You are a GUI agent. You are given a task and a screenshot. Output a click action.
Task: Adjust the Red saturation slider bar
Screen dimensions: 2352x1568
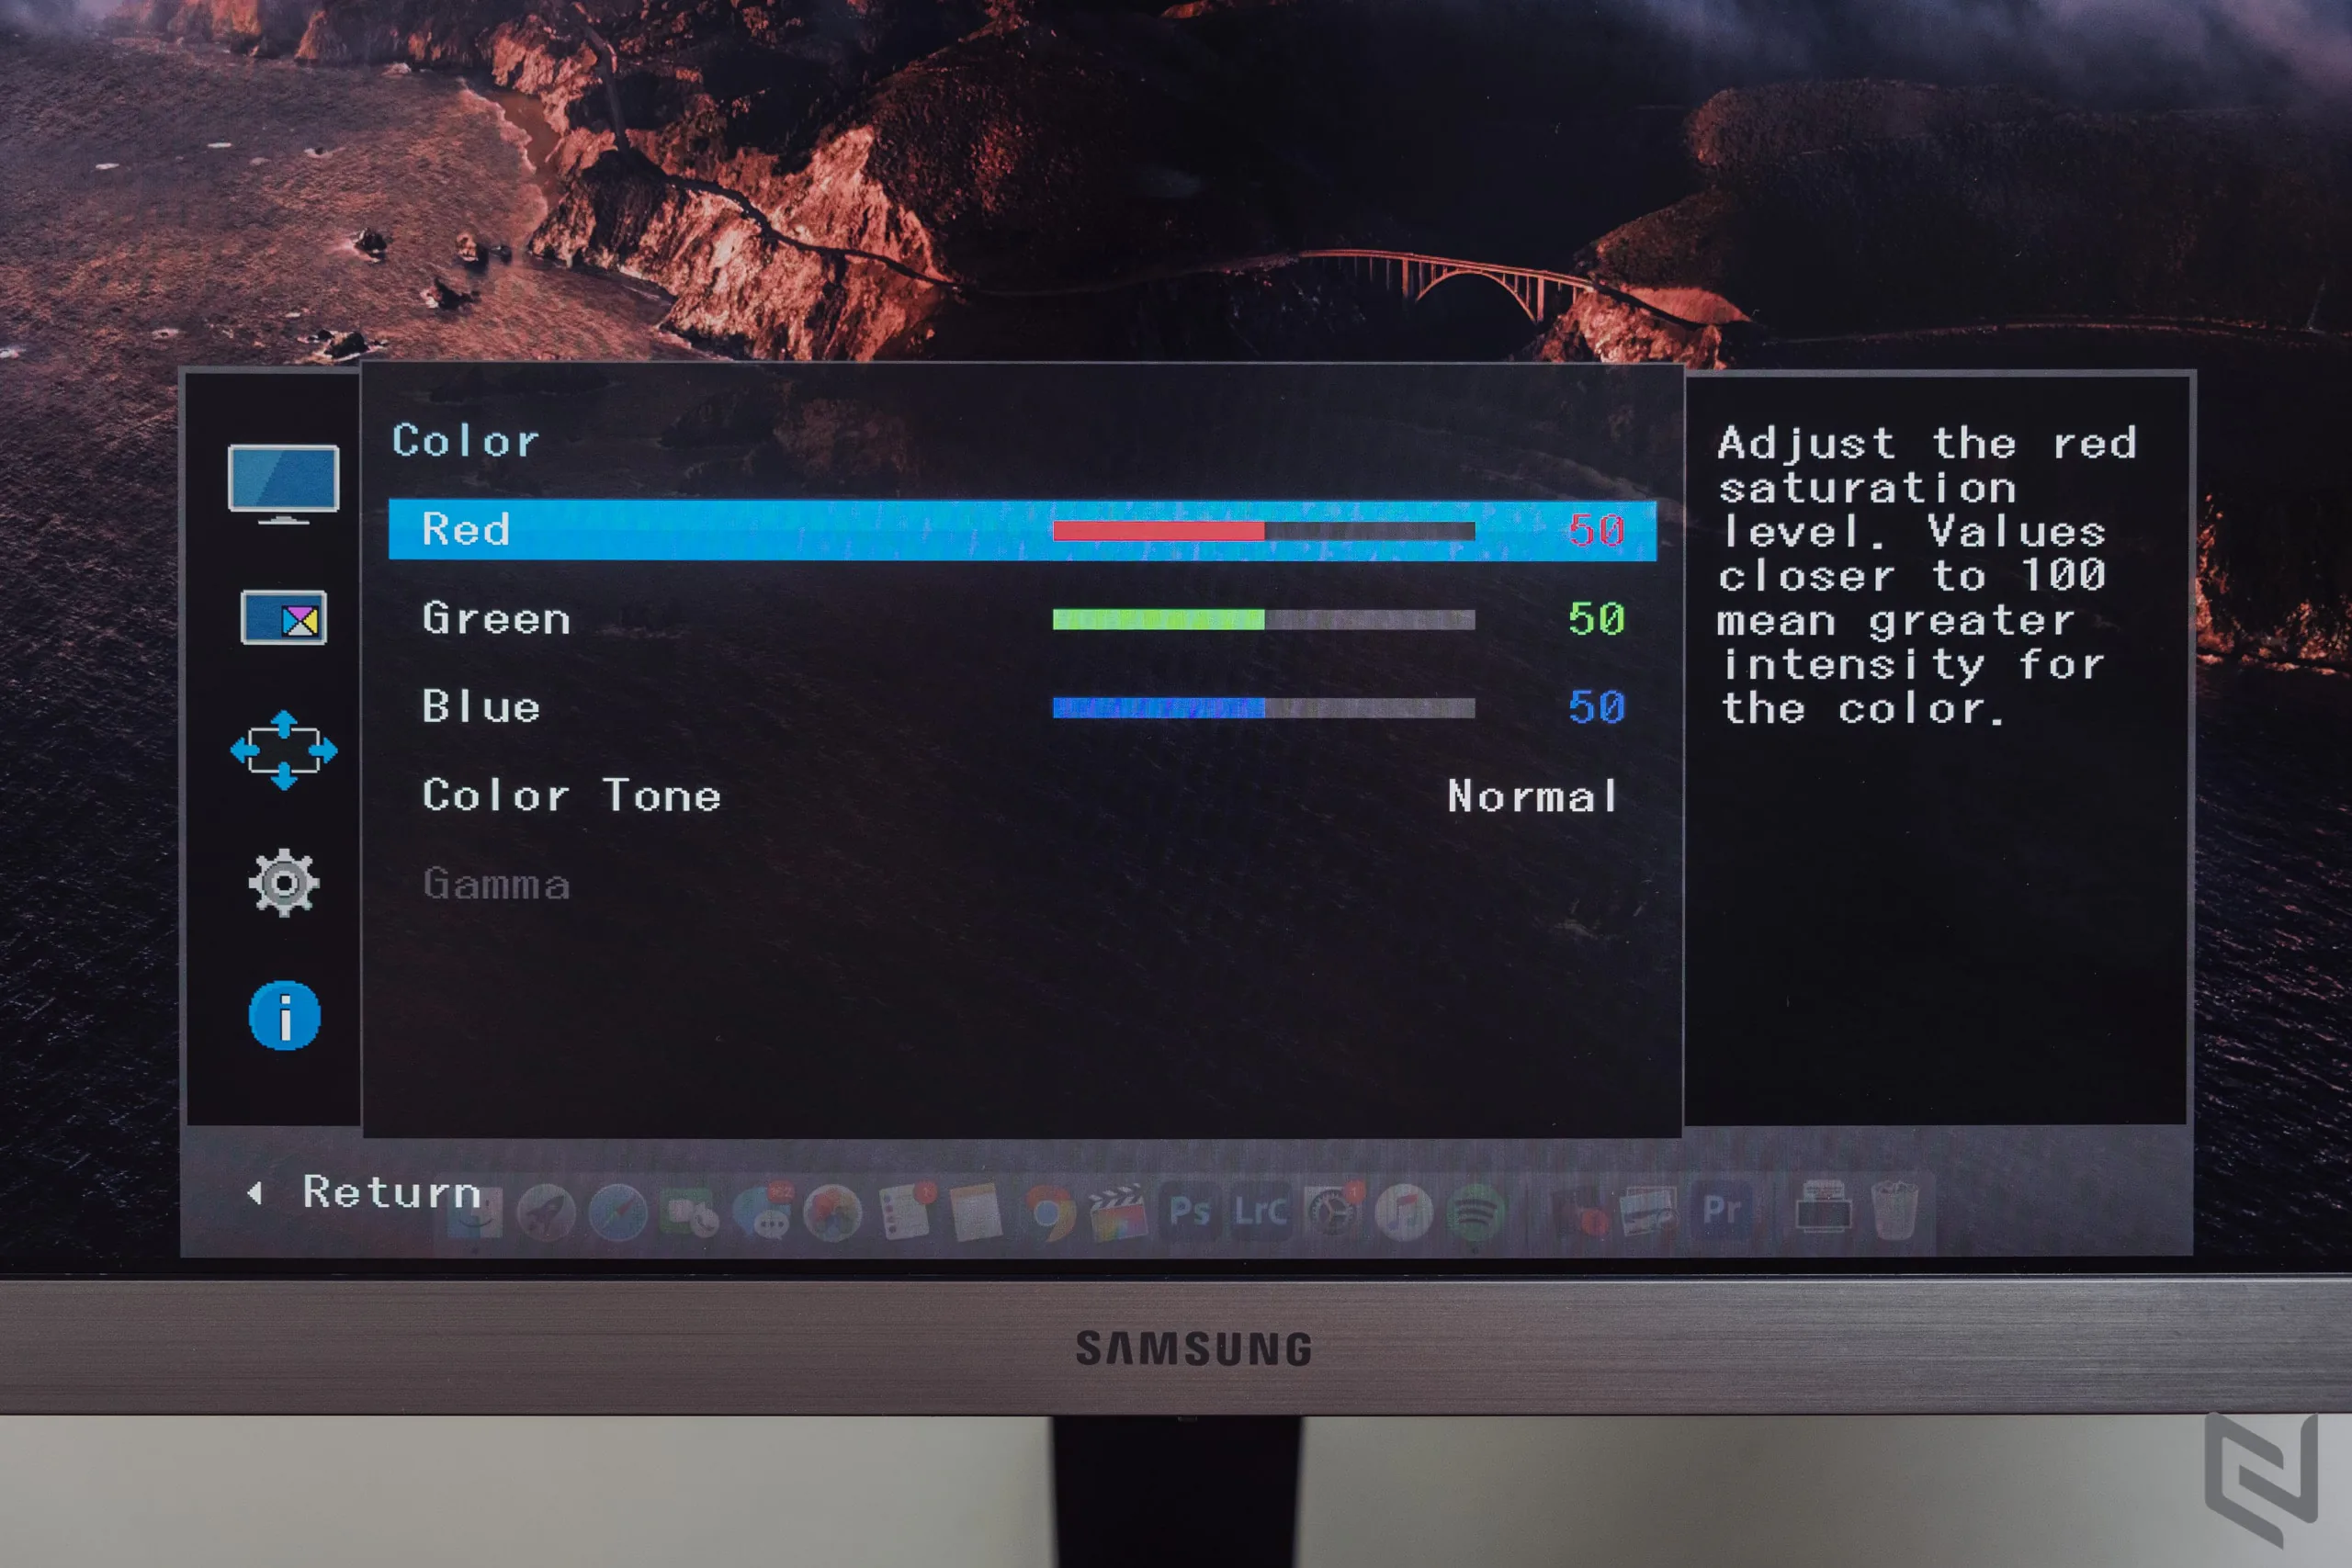1264,531
